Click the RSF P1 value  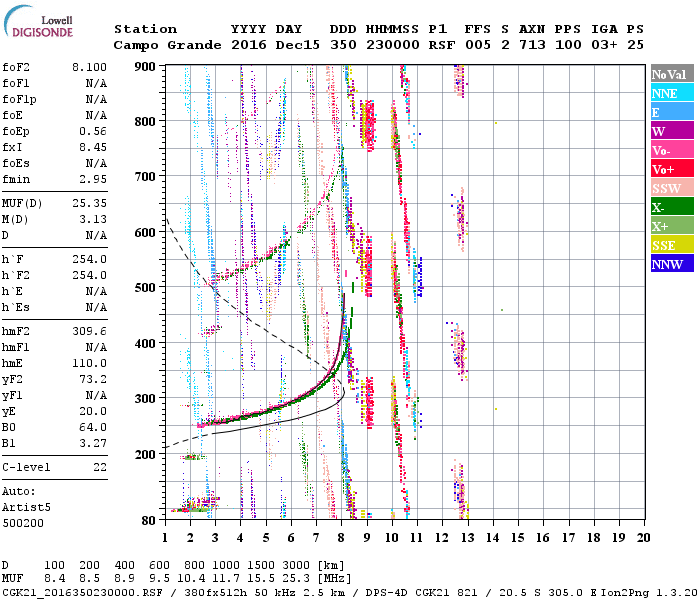tap(442, 45)
